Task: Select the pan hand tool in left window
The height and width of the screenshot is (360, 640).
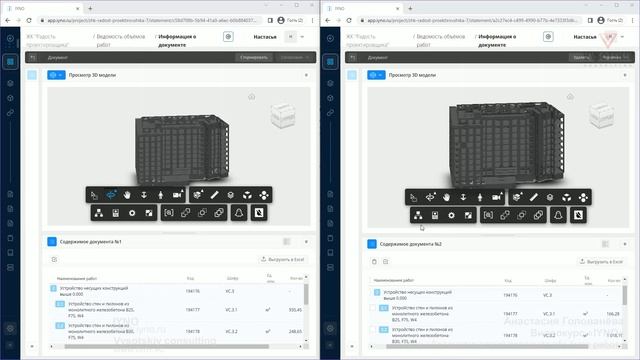Action: 127,195
